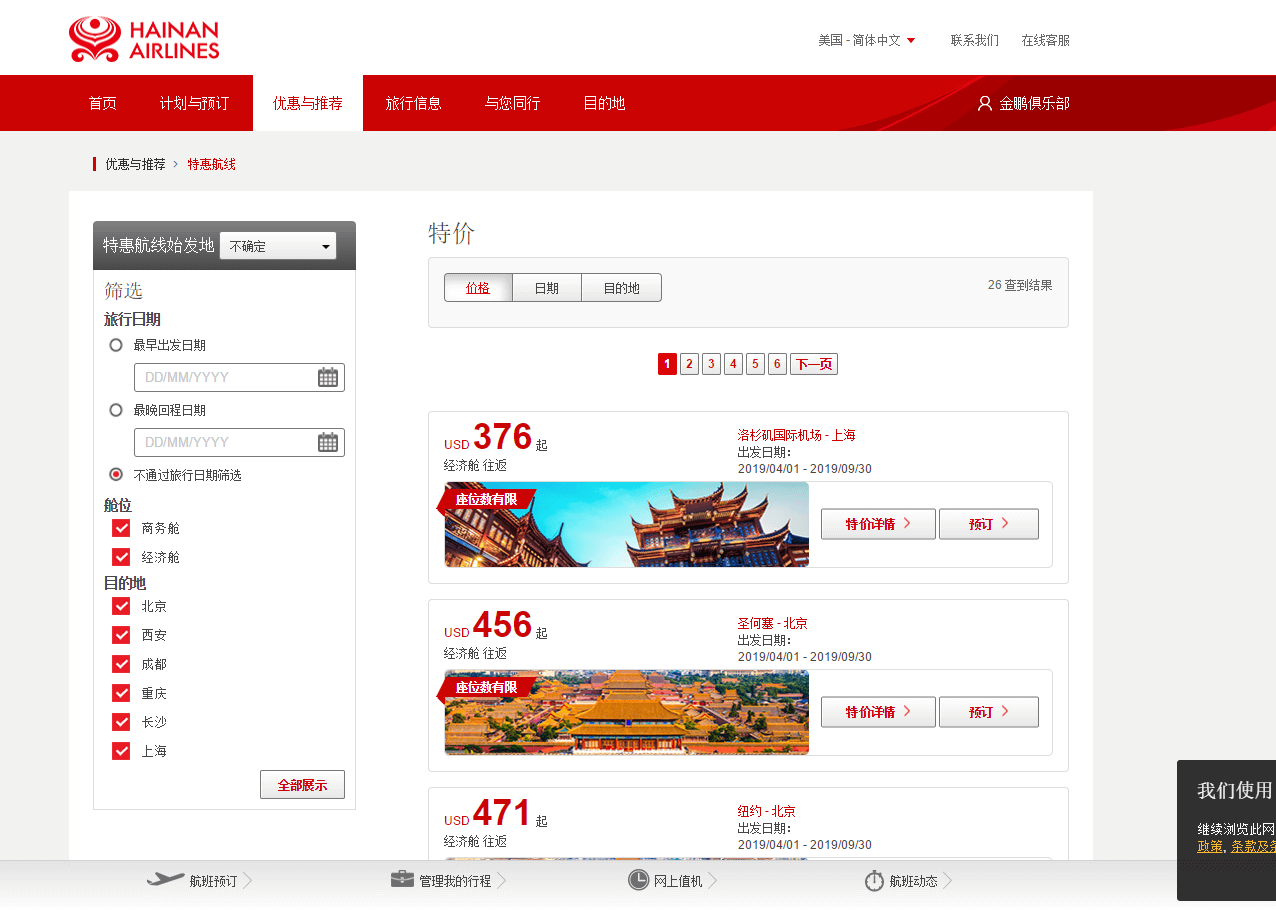Click the 全部展示 button

302,785
